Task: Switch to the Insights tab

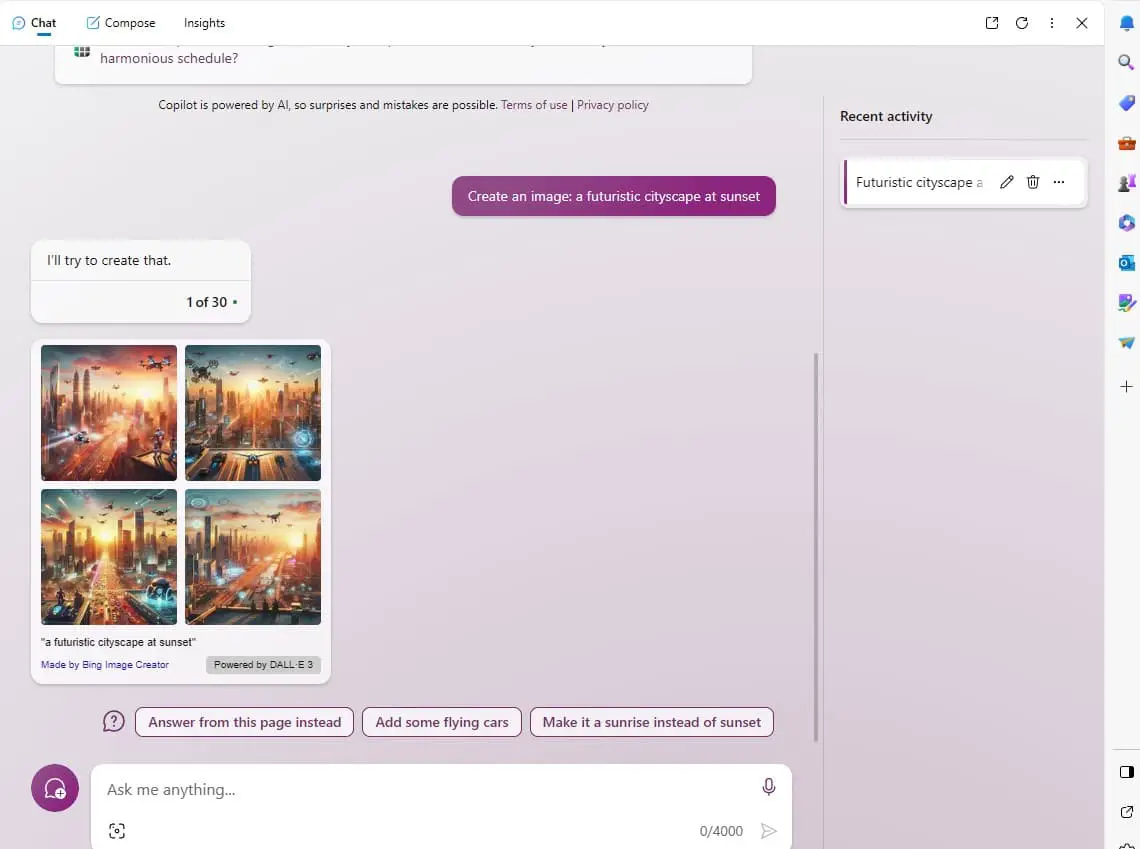Action: pyautogui.click(x=204, y=23)
